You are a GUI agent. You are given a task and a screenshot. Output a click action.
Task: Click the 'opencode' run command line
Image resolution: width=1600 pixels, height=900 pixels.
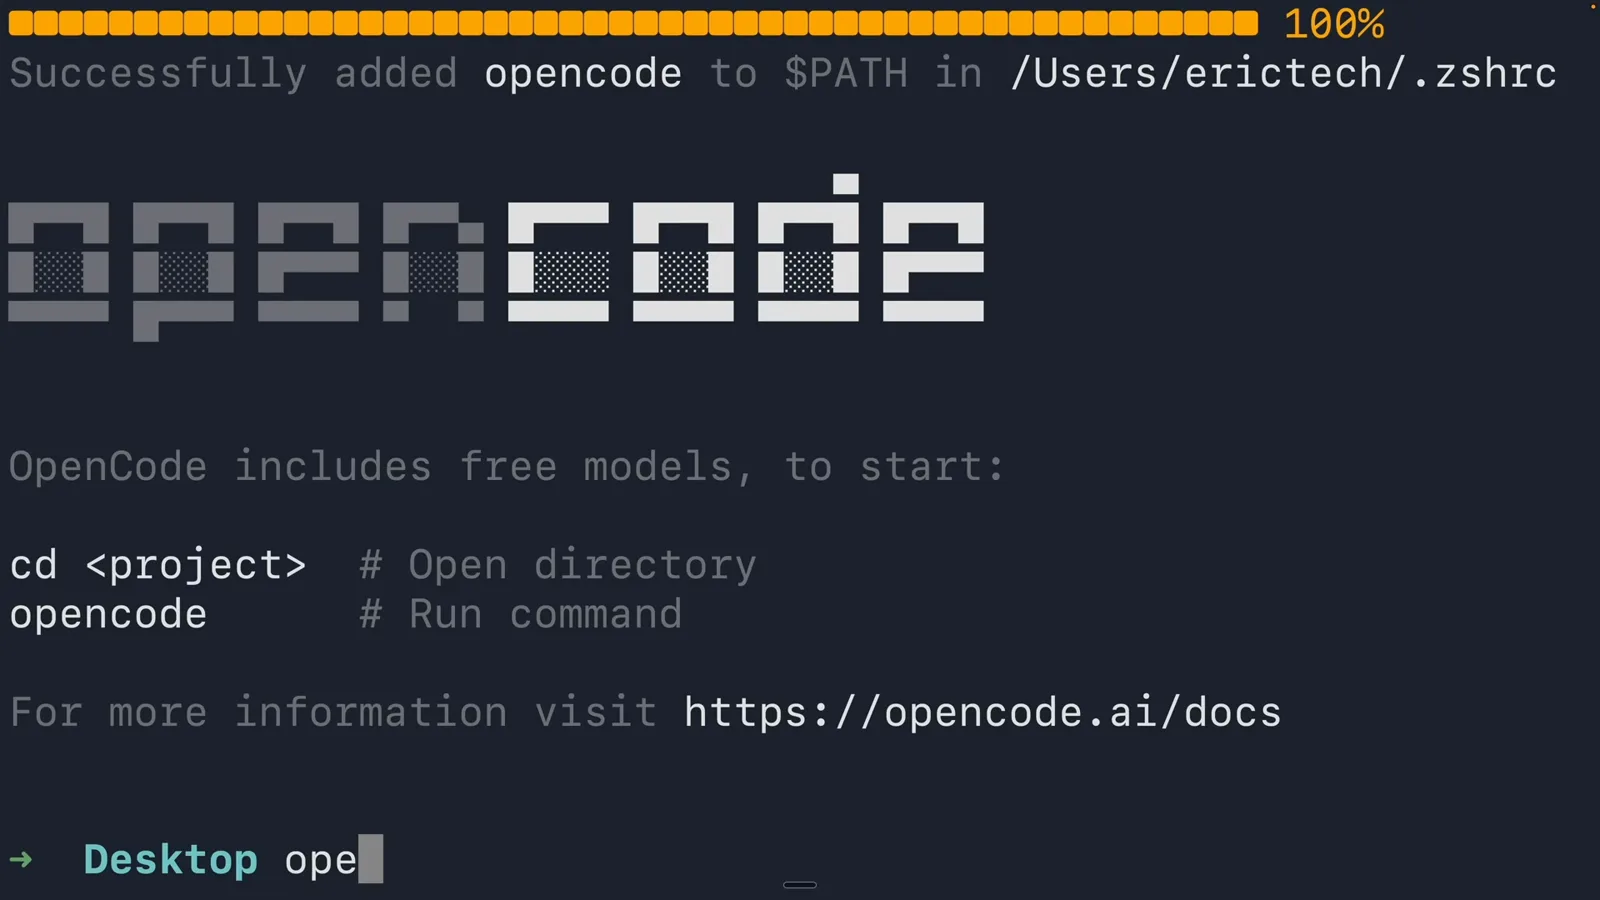coord(108,615)
